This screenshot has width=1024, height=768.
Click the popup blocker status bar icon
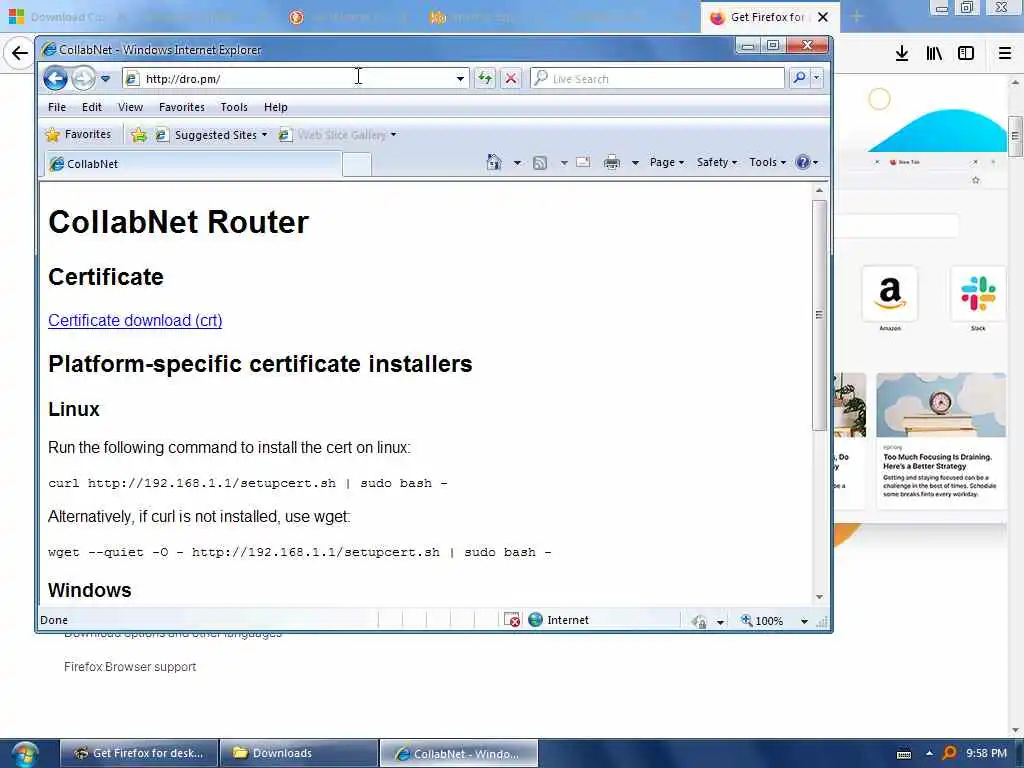(x=512, y=620)
